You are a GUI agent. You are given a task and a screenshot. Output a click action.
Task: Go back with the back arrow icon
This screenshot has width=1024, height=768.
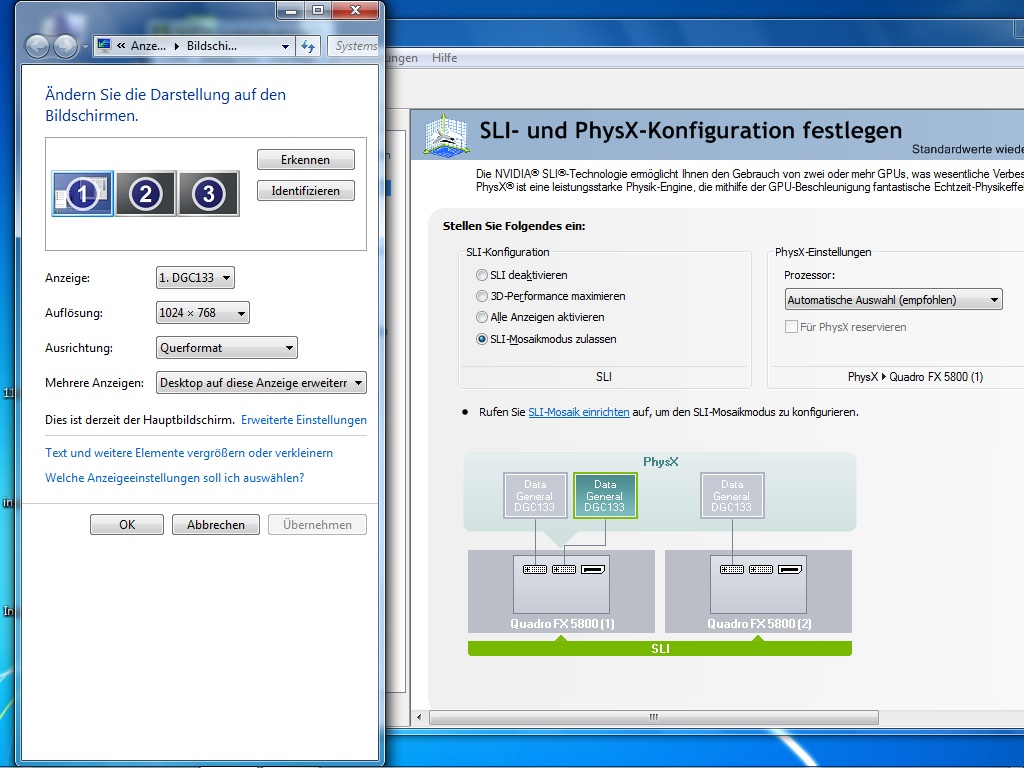click(x=37, y=46)
